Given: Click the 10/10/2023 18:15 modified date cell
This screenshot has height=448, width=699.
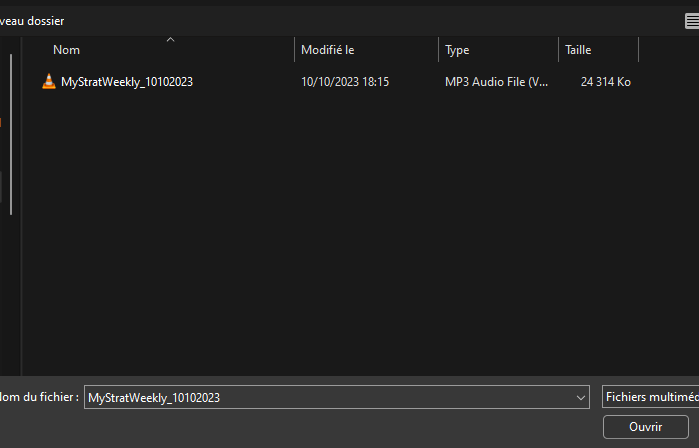Looking at the screenshot, I should point(345,82).
